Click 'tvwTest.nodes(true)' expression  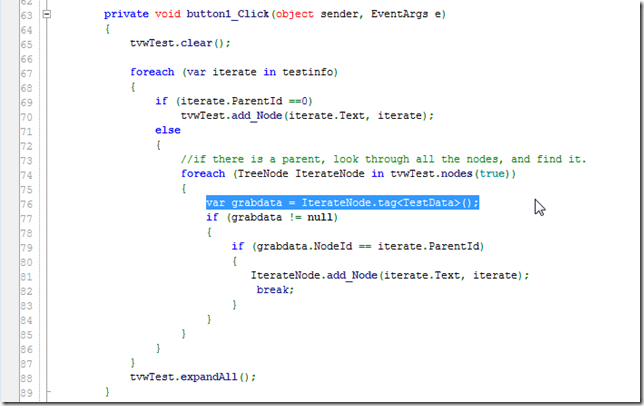450,174
